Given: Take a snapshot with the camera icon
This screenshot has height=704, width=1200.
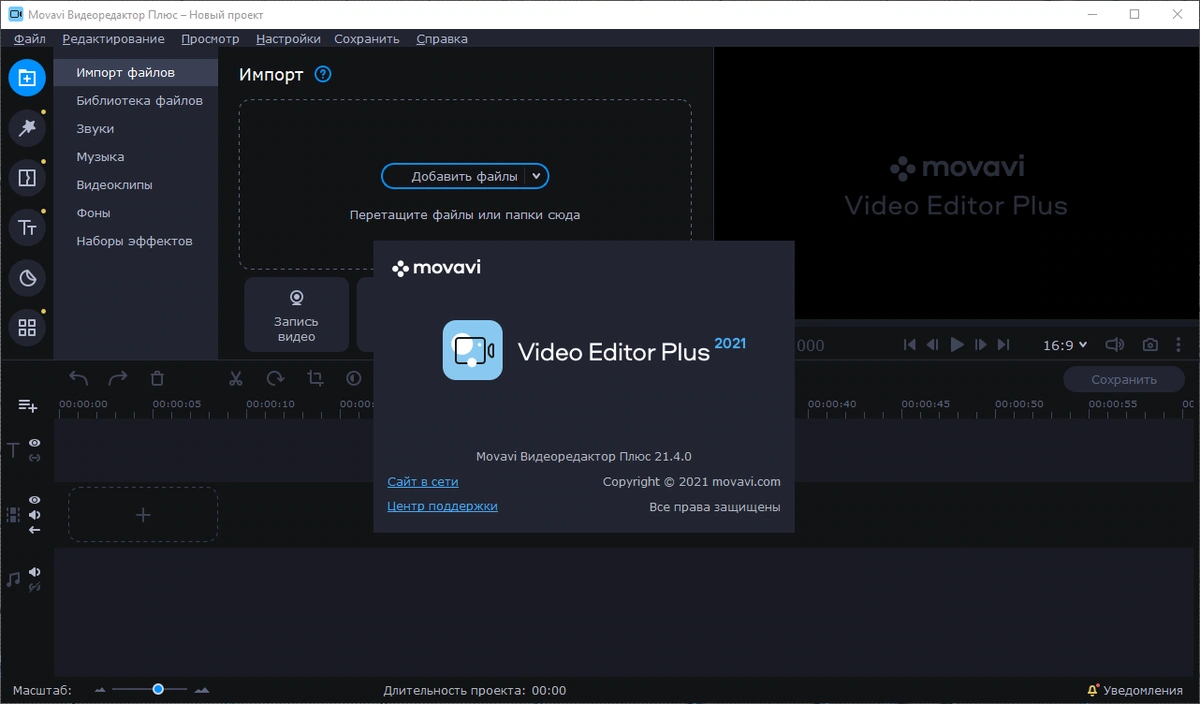Looking at the screenshot, I should point(1151,345).
